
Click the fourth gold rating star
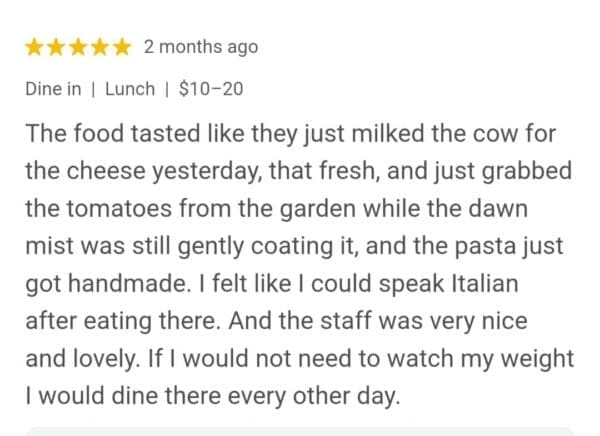coord(100,47)
